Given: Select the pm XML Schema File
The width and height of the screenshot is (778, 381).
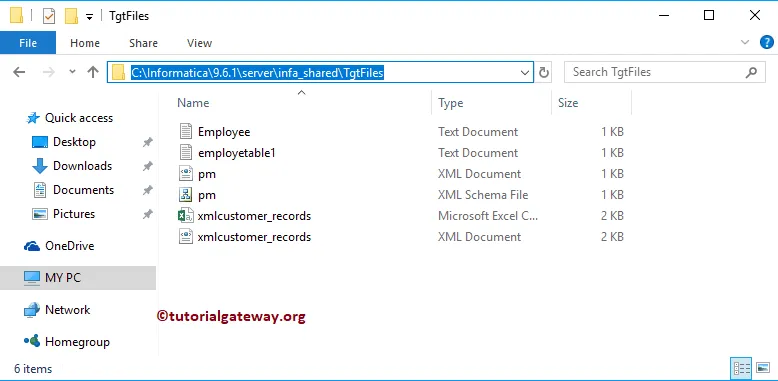Looking at the screenshot, I should pos(206,195).
